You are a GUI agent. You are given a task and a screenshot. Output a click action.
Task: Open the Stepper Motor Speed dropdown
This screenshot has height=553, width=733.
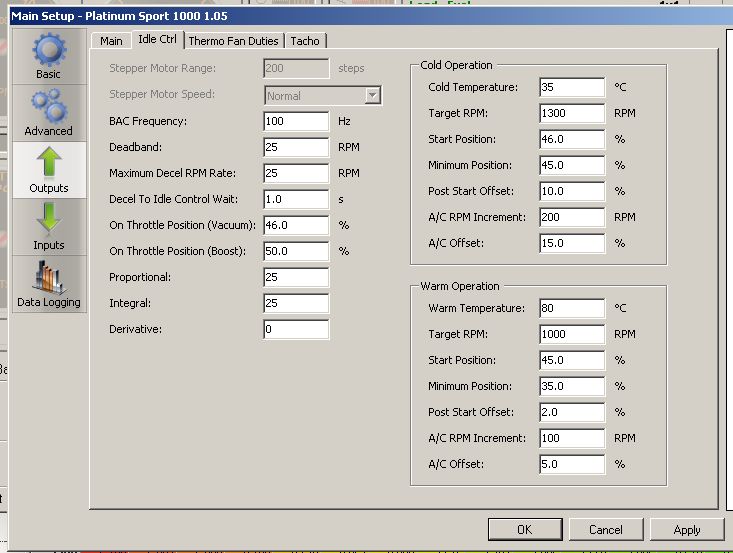click(323, 95)
